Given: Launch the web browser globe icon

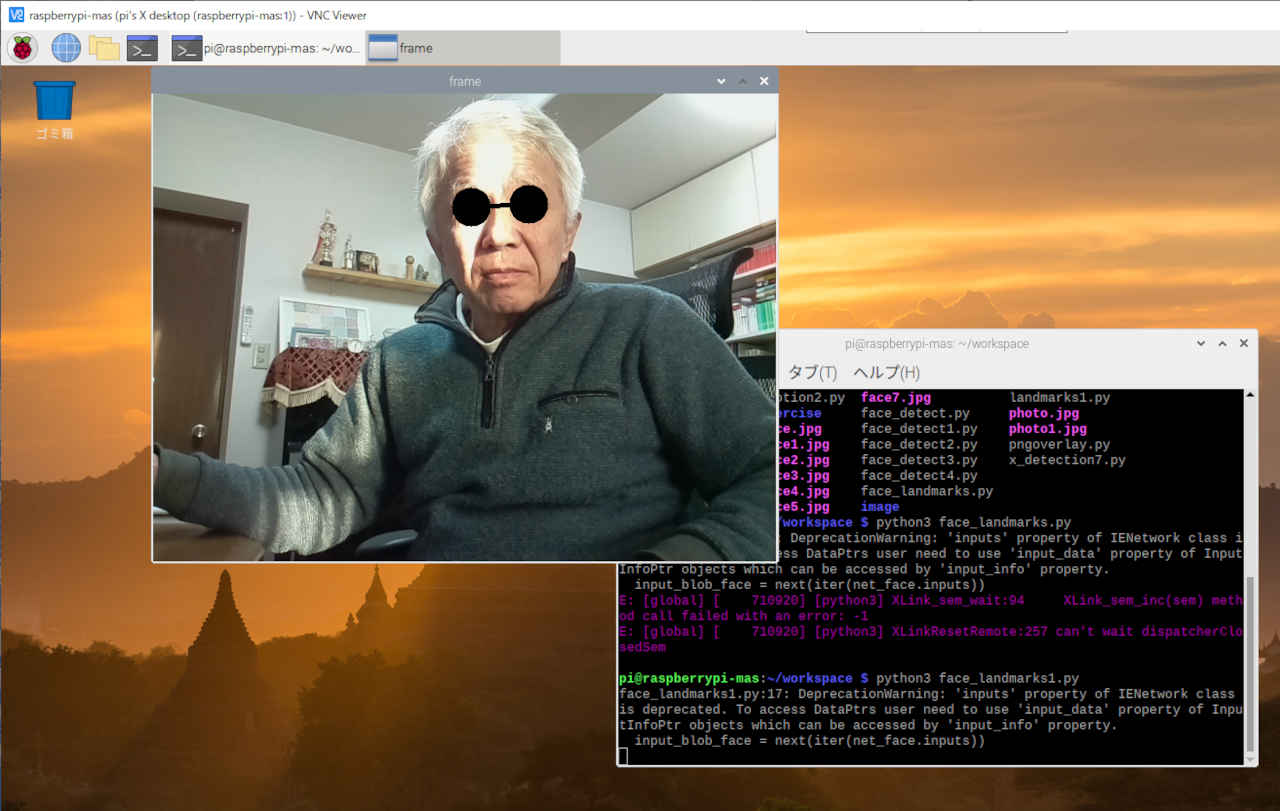Looking at the screenshot, I should pos(66,47).
